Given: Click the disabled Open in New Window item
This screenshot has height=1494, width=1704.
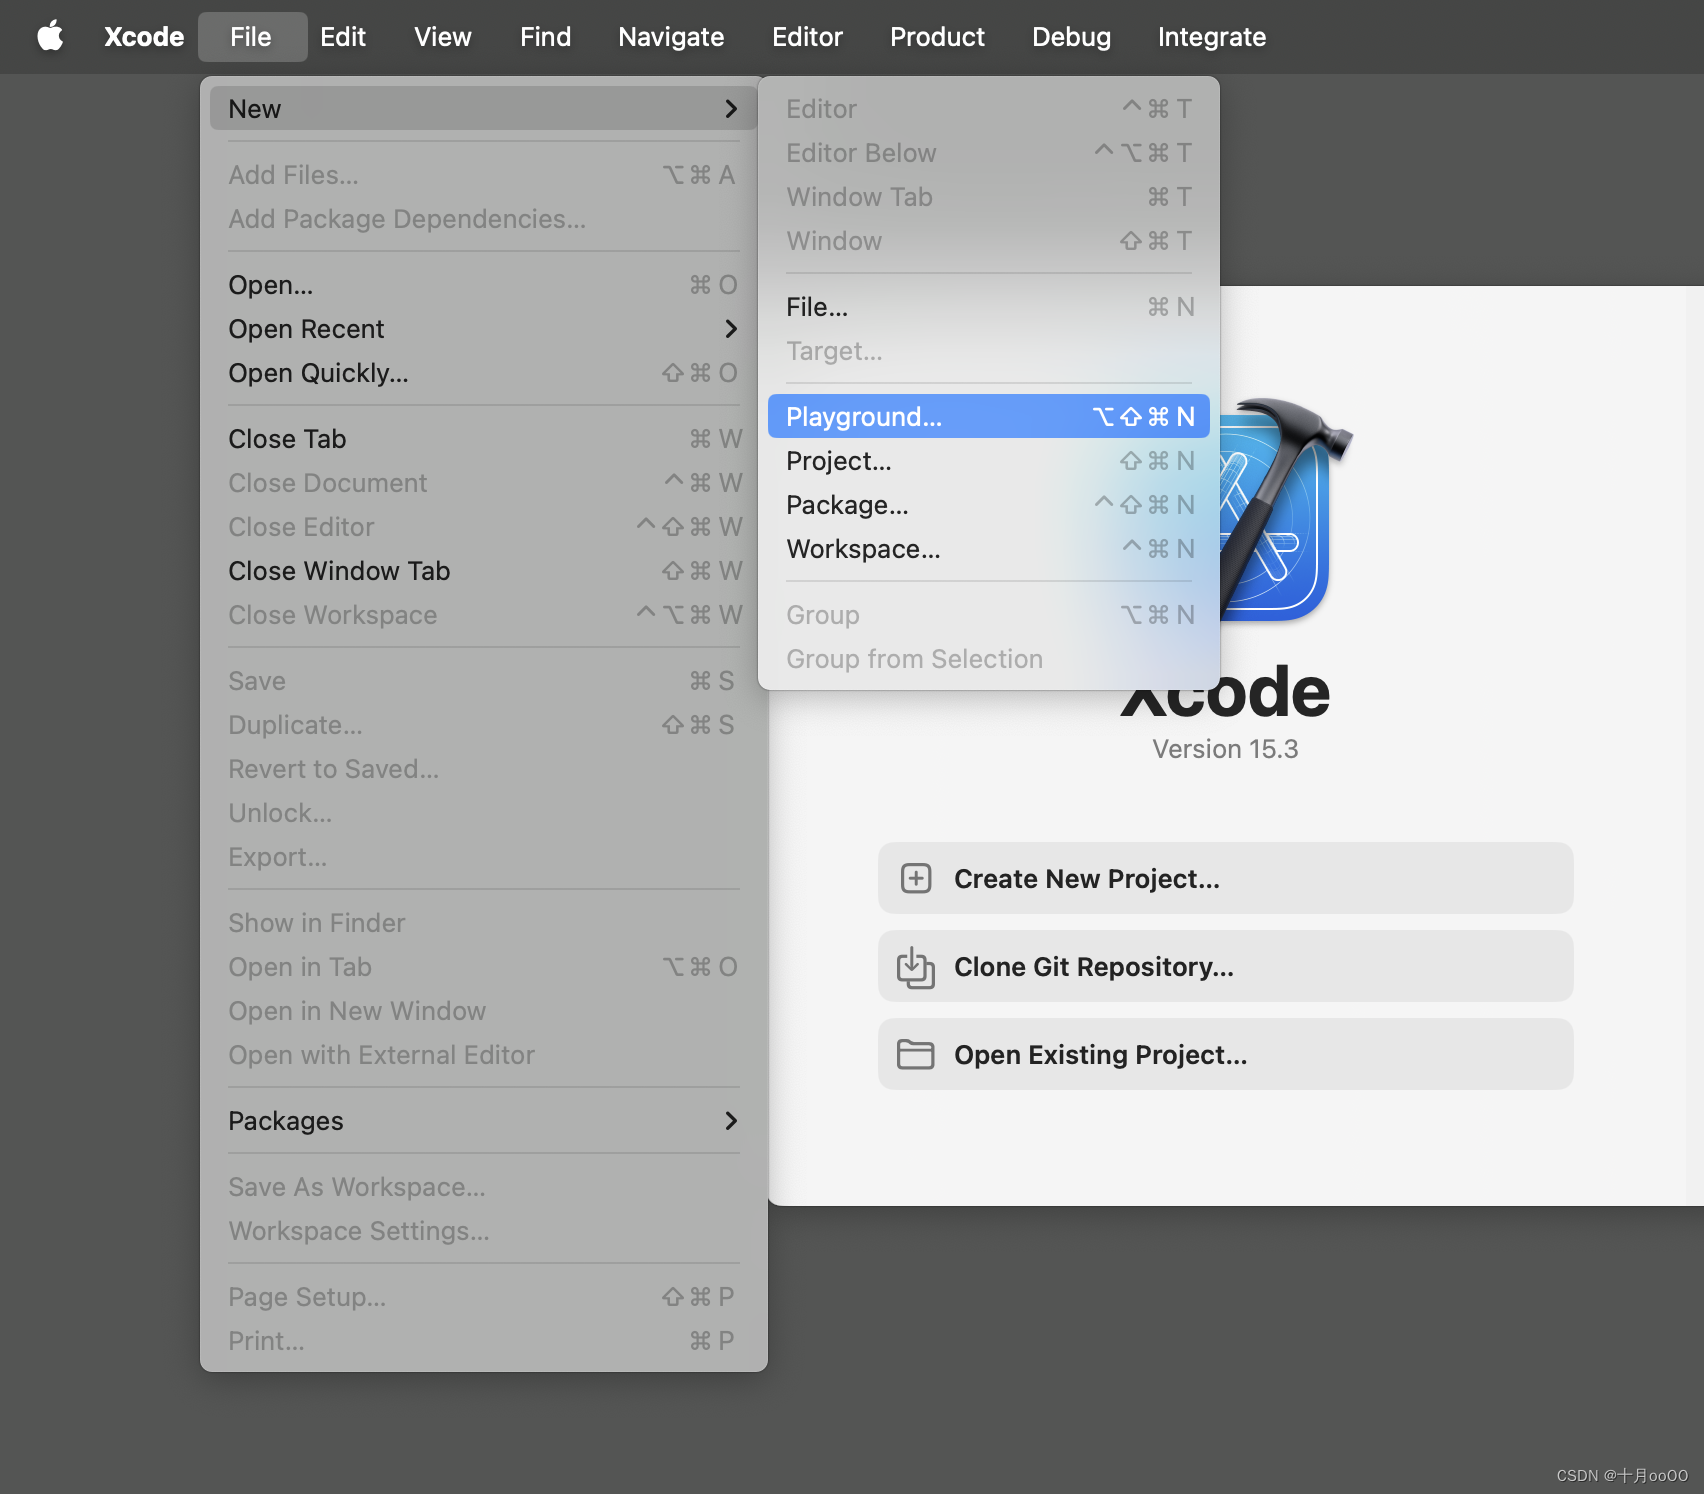Looking at the screenshot, I should coord(484,1010).
